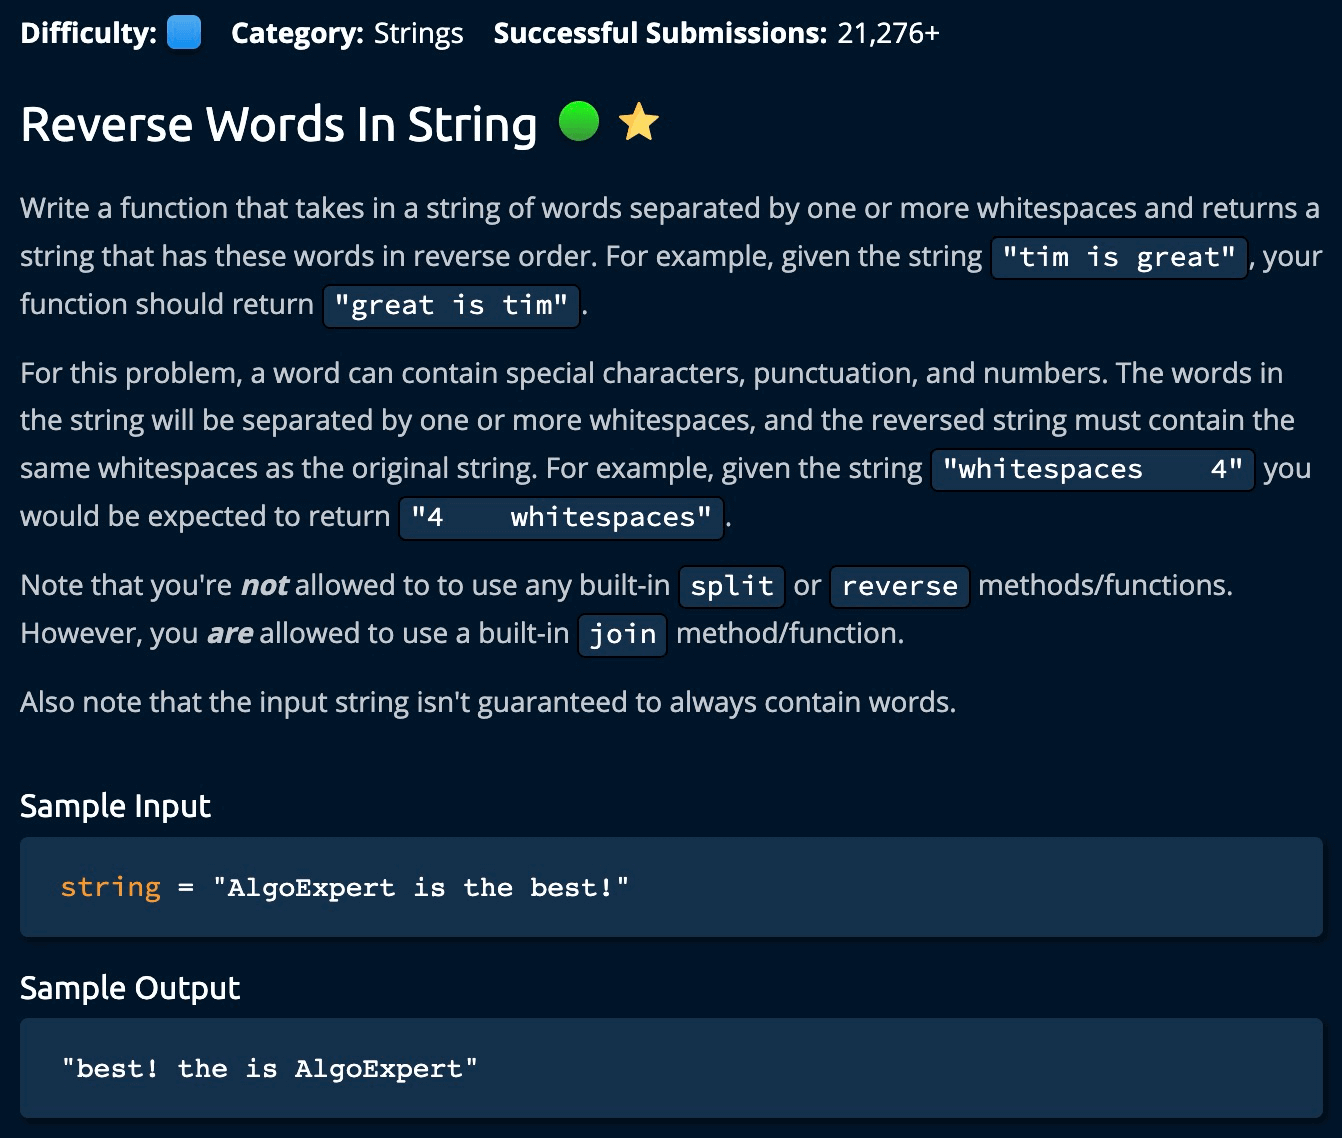Click the Difficulty label text

(88, 33)
